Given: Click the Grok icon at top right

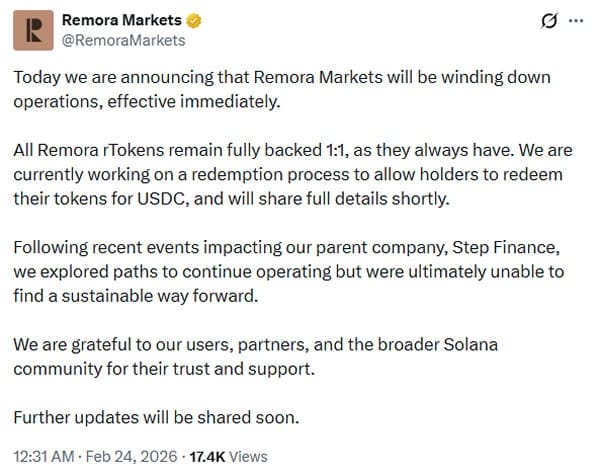Looking at the screenshot, I should 548,20.
